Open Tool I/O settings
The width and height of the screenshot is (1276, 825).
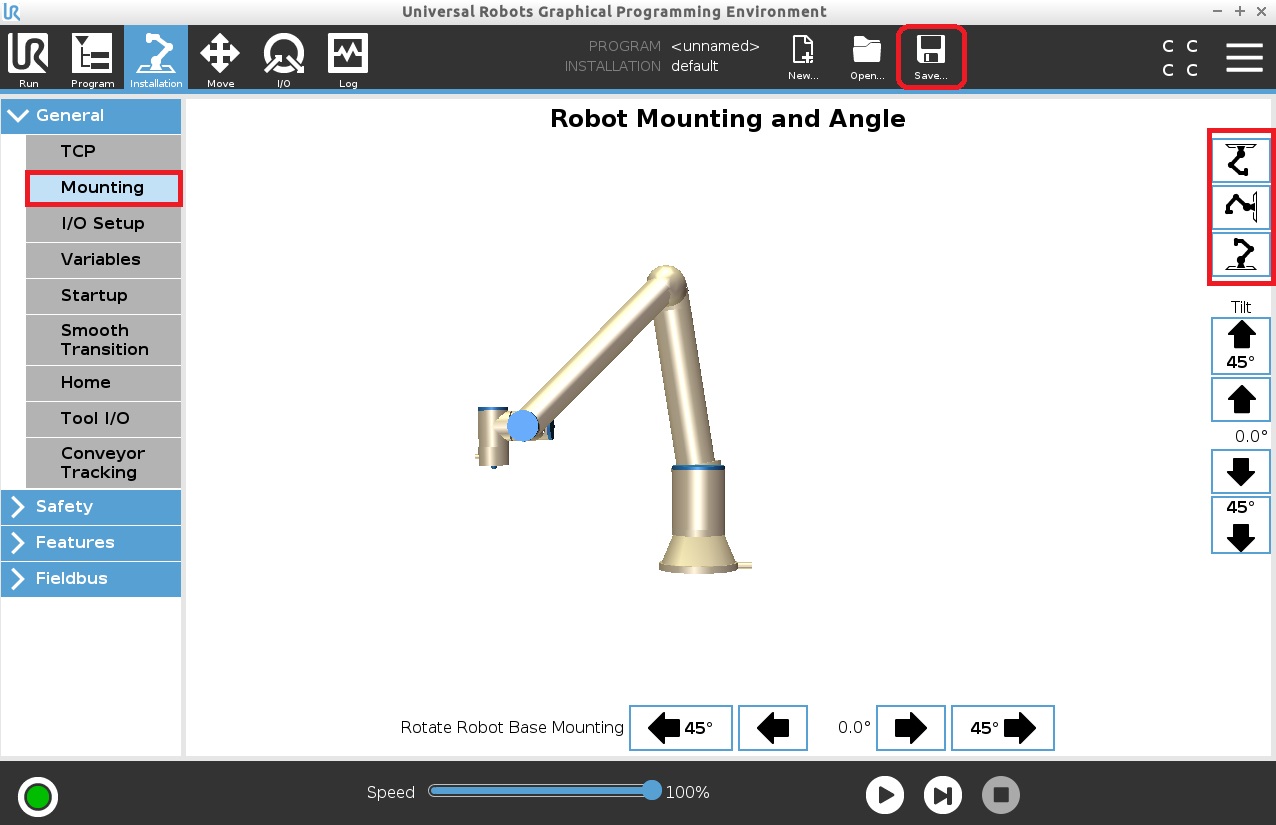point(103,419)
